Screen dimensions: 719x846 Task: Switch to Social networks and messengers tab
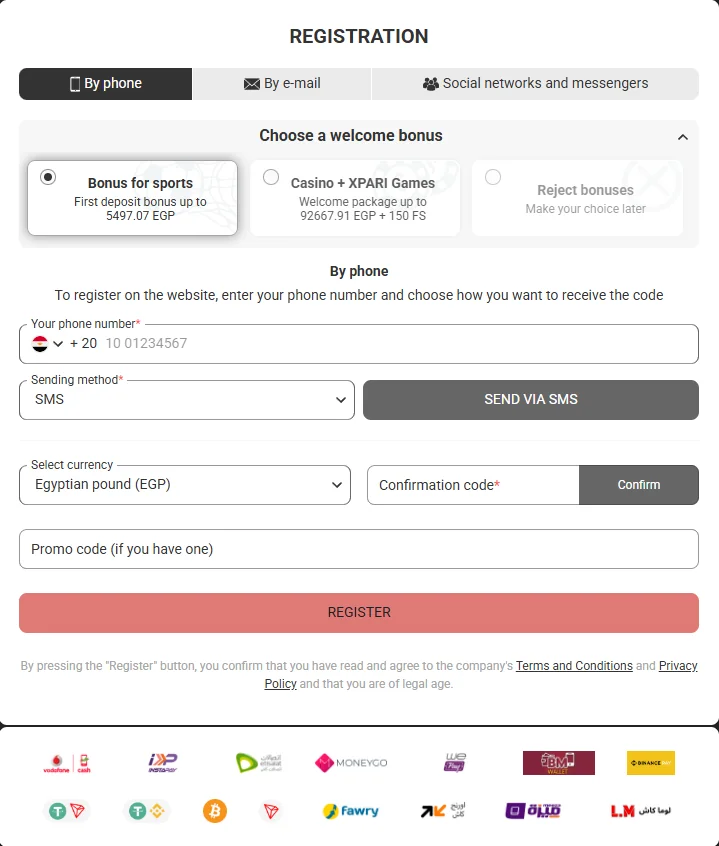click(535, 84)
